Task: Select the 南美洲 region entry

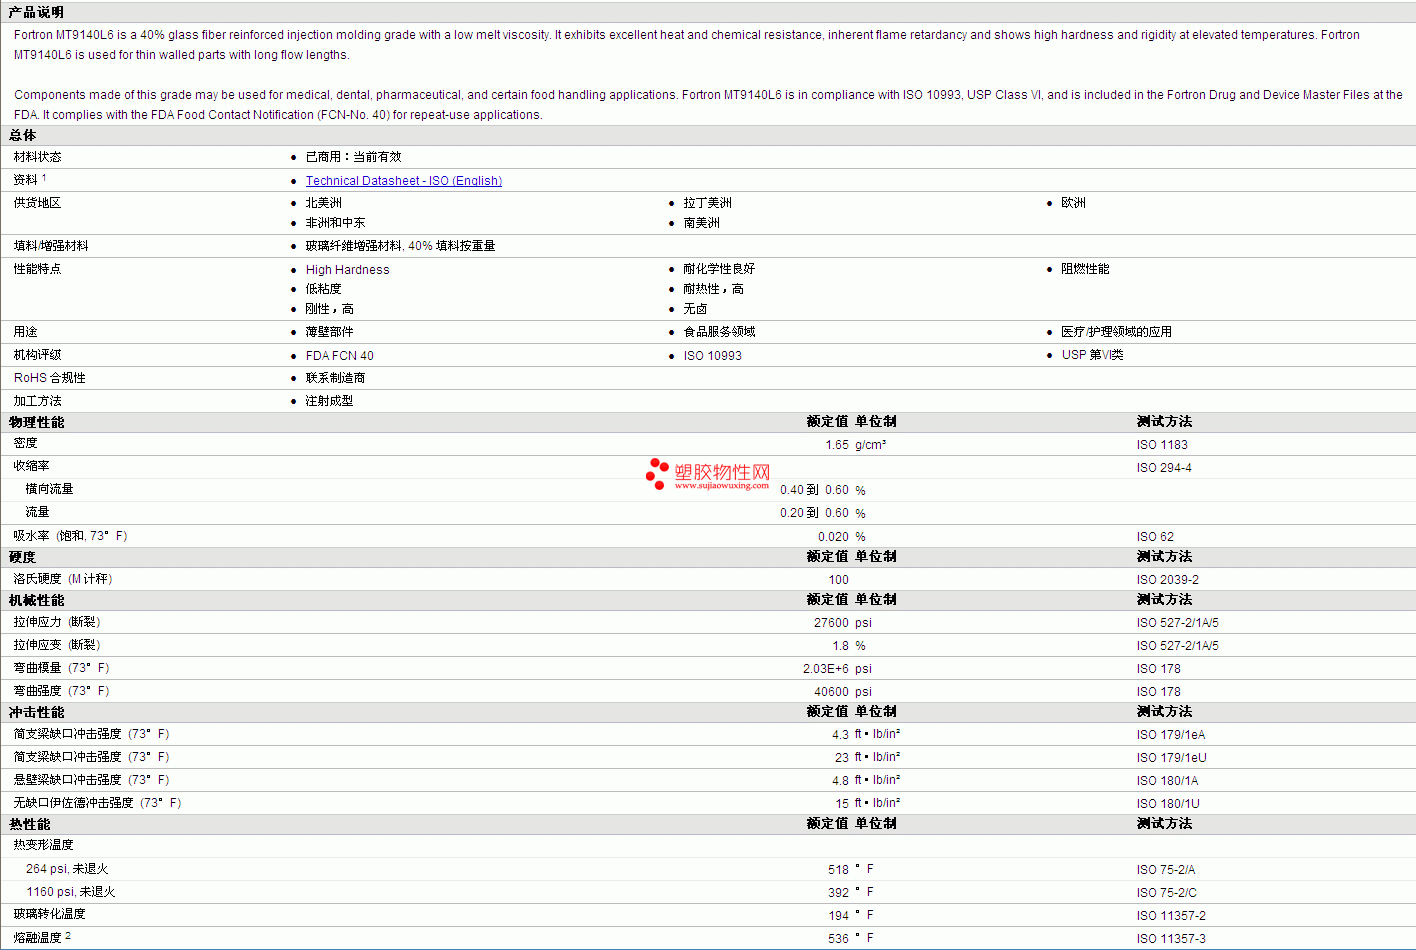Action: 701,223
